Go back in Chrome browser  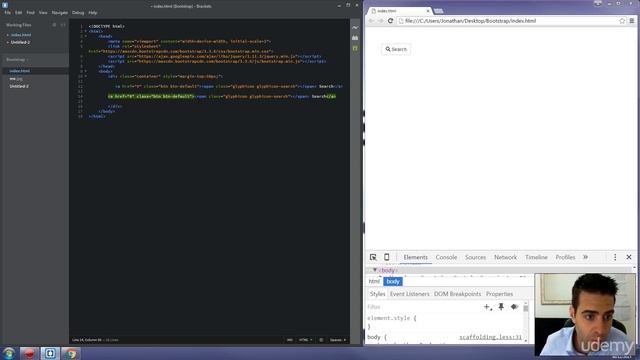(x=371, y=21)
